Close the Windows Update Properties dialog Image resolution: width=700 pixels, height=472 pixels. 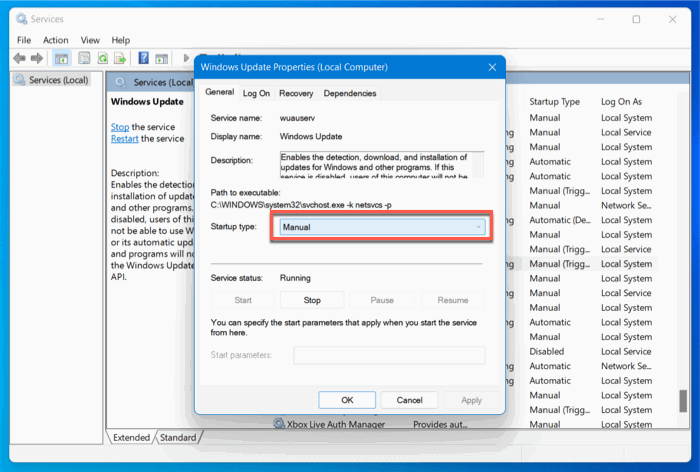click(492, 67)
